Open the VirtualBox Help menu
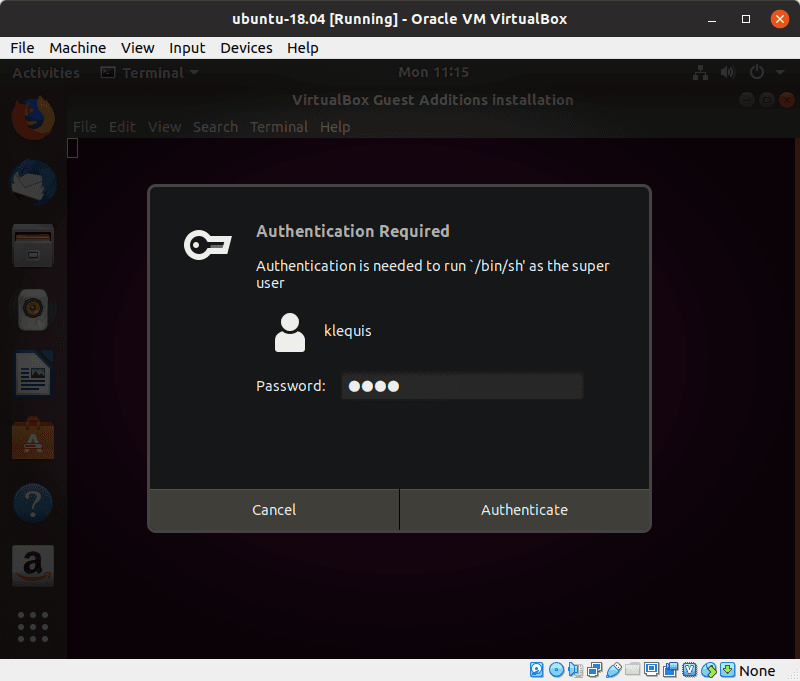This screenshot has width=800, height=681. tap(303, 48)
